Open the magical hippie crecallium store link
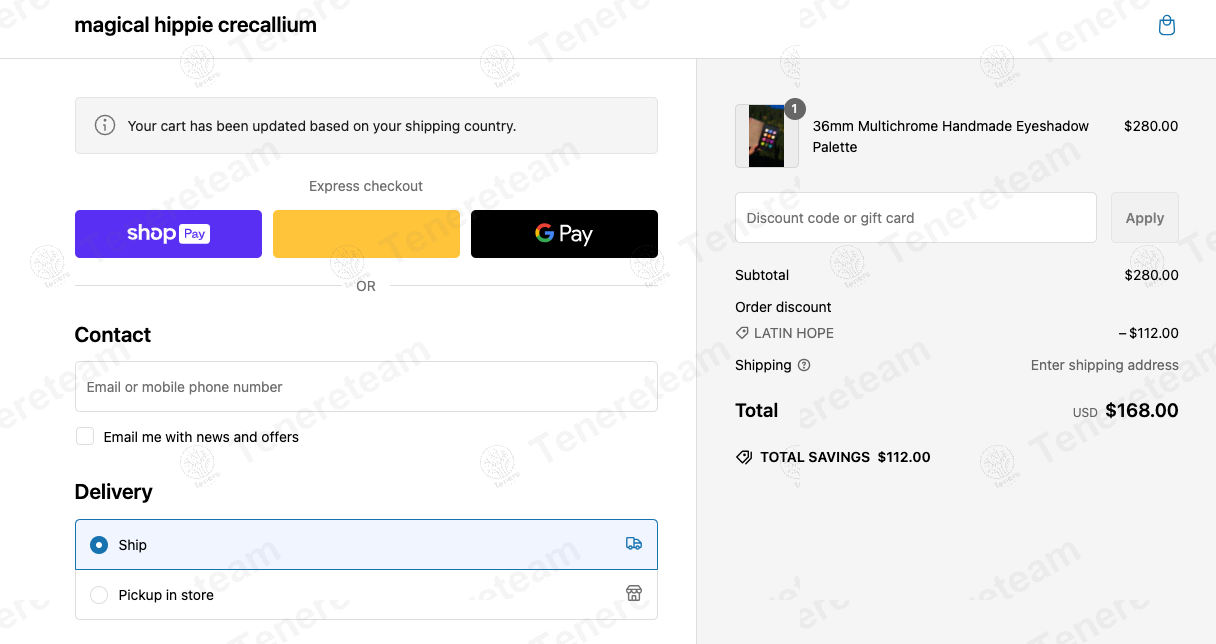 pyautogui.click(x=195, y=25)
